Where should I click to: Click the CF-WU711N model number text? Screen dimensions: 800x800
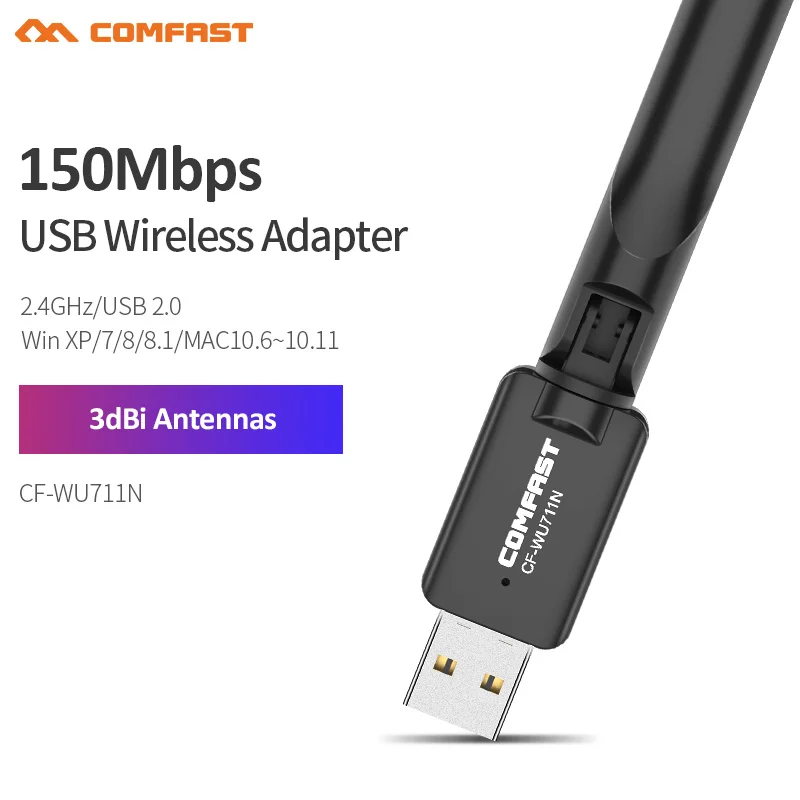click(81, 493)
